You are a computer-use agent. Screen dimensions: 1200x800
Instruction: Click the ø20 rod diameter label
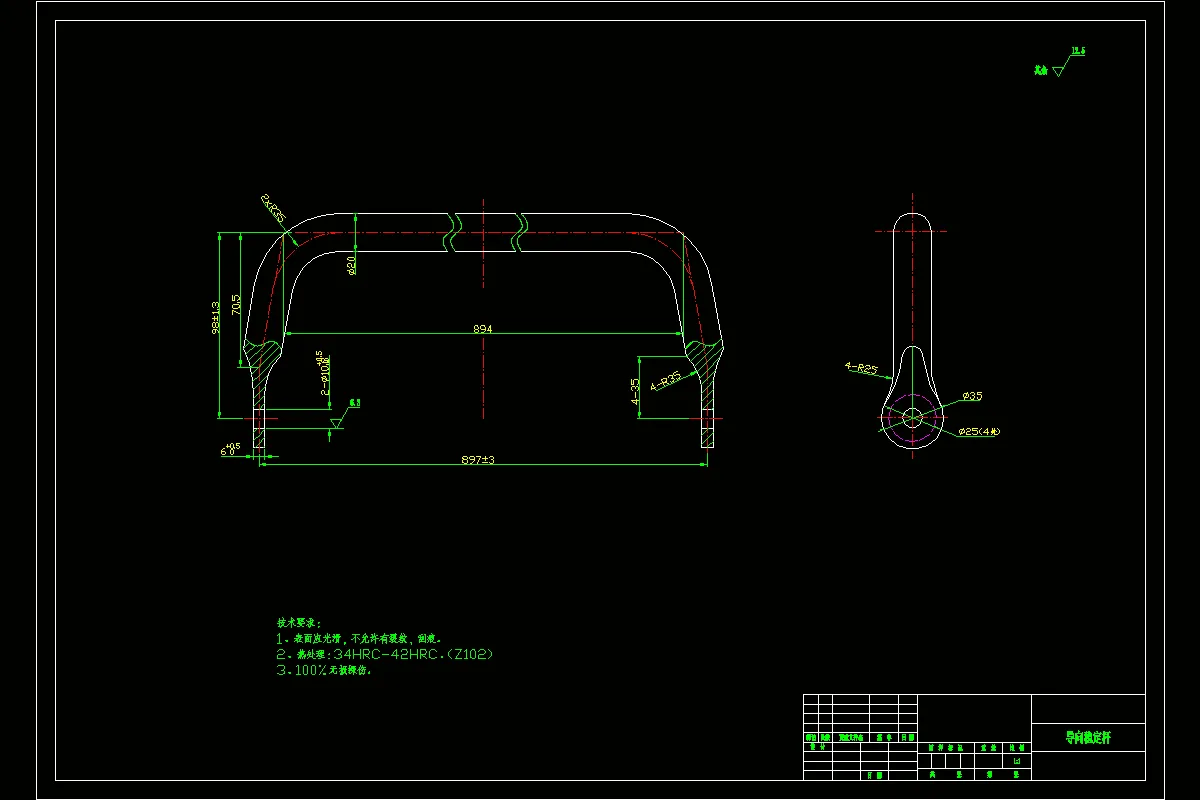pyautogui.click(x=352, y=264)
